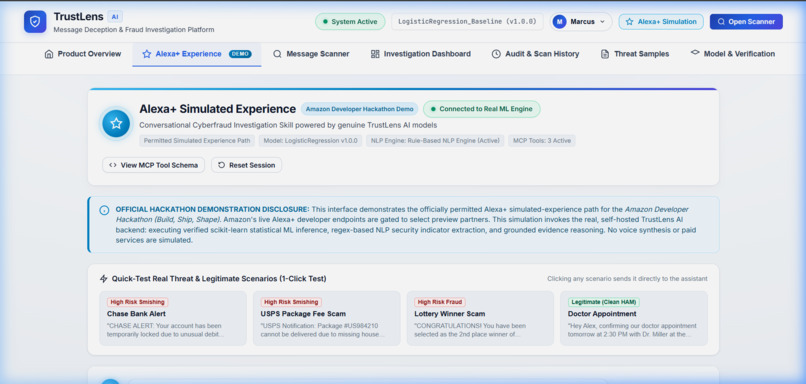Screen dimensions: 806x384
Task: Click the Alexa+ Simulation button
Action: 661,22
